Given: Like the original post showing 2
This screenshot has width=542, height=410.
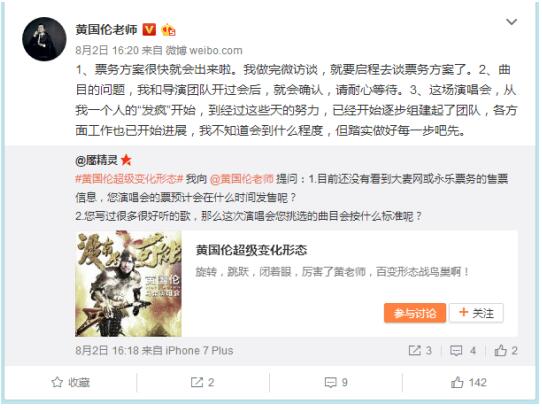Looking at the screenshot, I should coord(506,351).
